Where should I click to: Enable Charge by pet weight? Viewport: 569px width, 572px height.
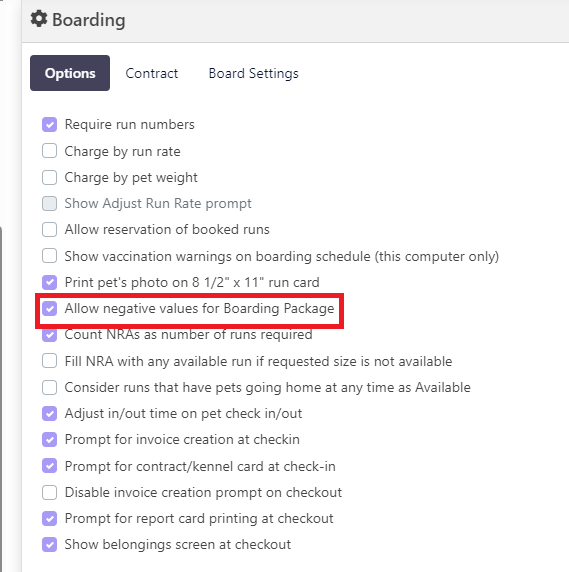click(50, 177)
